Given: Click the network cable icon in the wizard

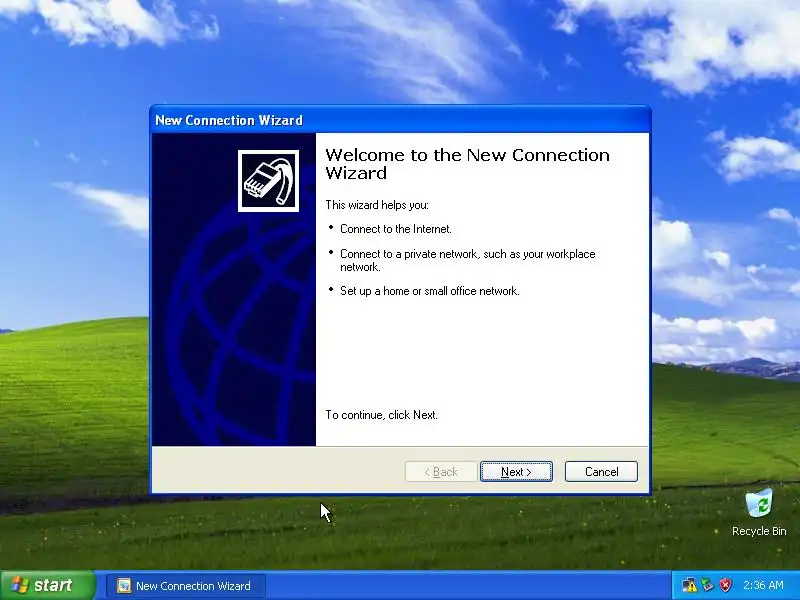Looking at the screenshot, I should 268,181.
